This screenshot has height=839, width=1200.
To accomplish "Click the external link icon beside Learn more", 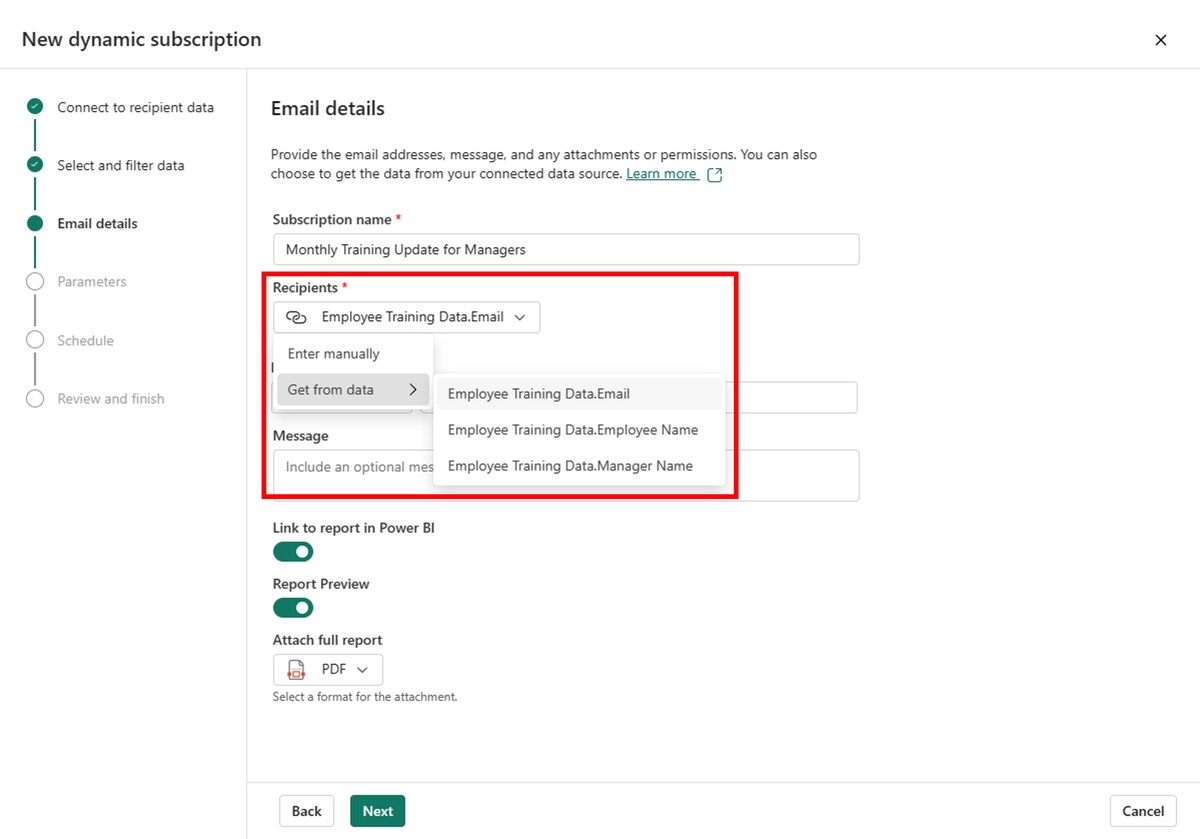I will coord(714,175).
